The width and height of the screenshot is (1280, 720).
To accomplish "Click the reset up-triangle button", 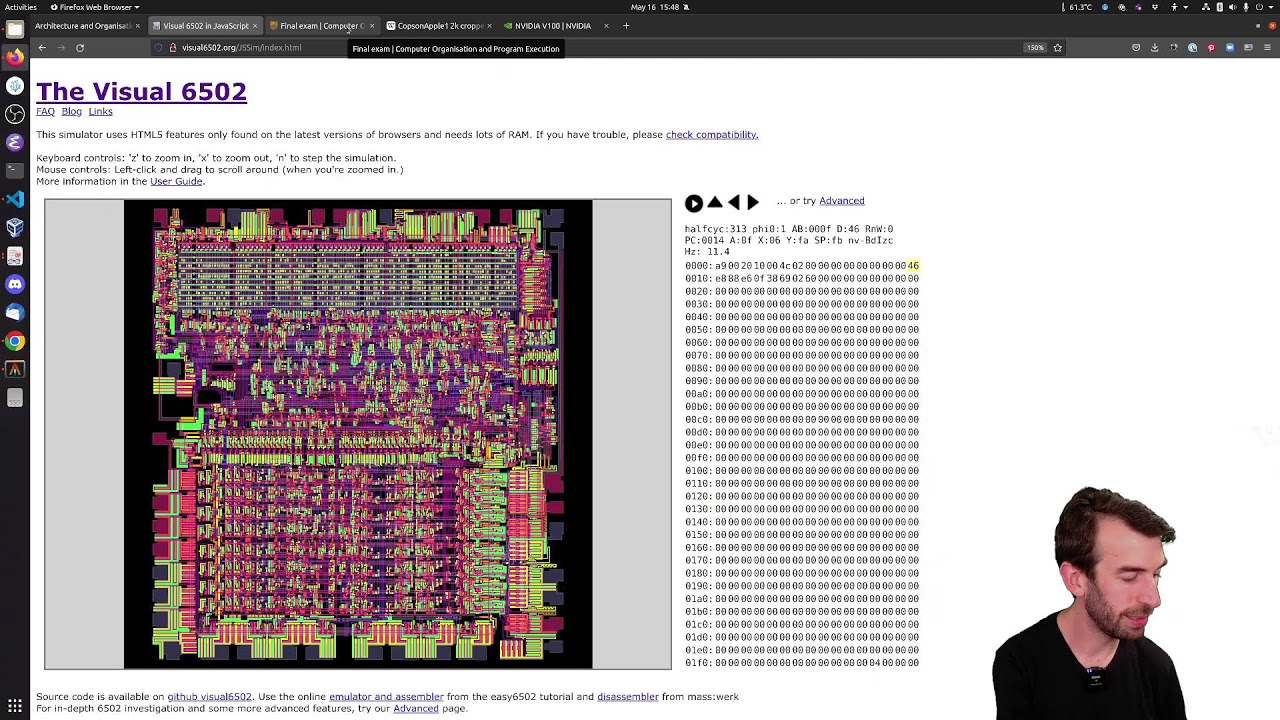I will (715, 202).
